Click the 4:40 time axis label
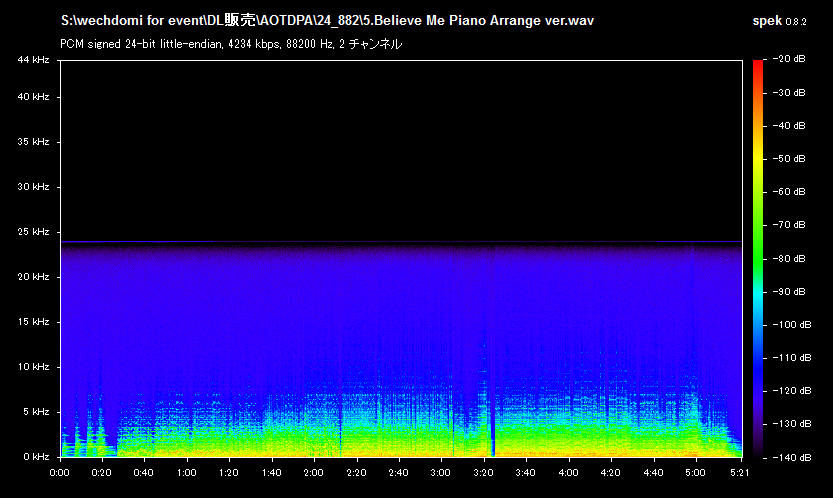 click(x=653, y=473)
